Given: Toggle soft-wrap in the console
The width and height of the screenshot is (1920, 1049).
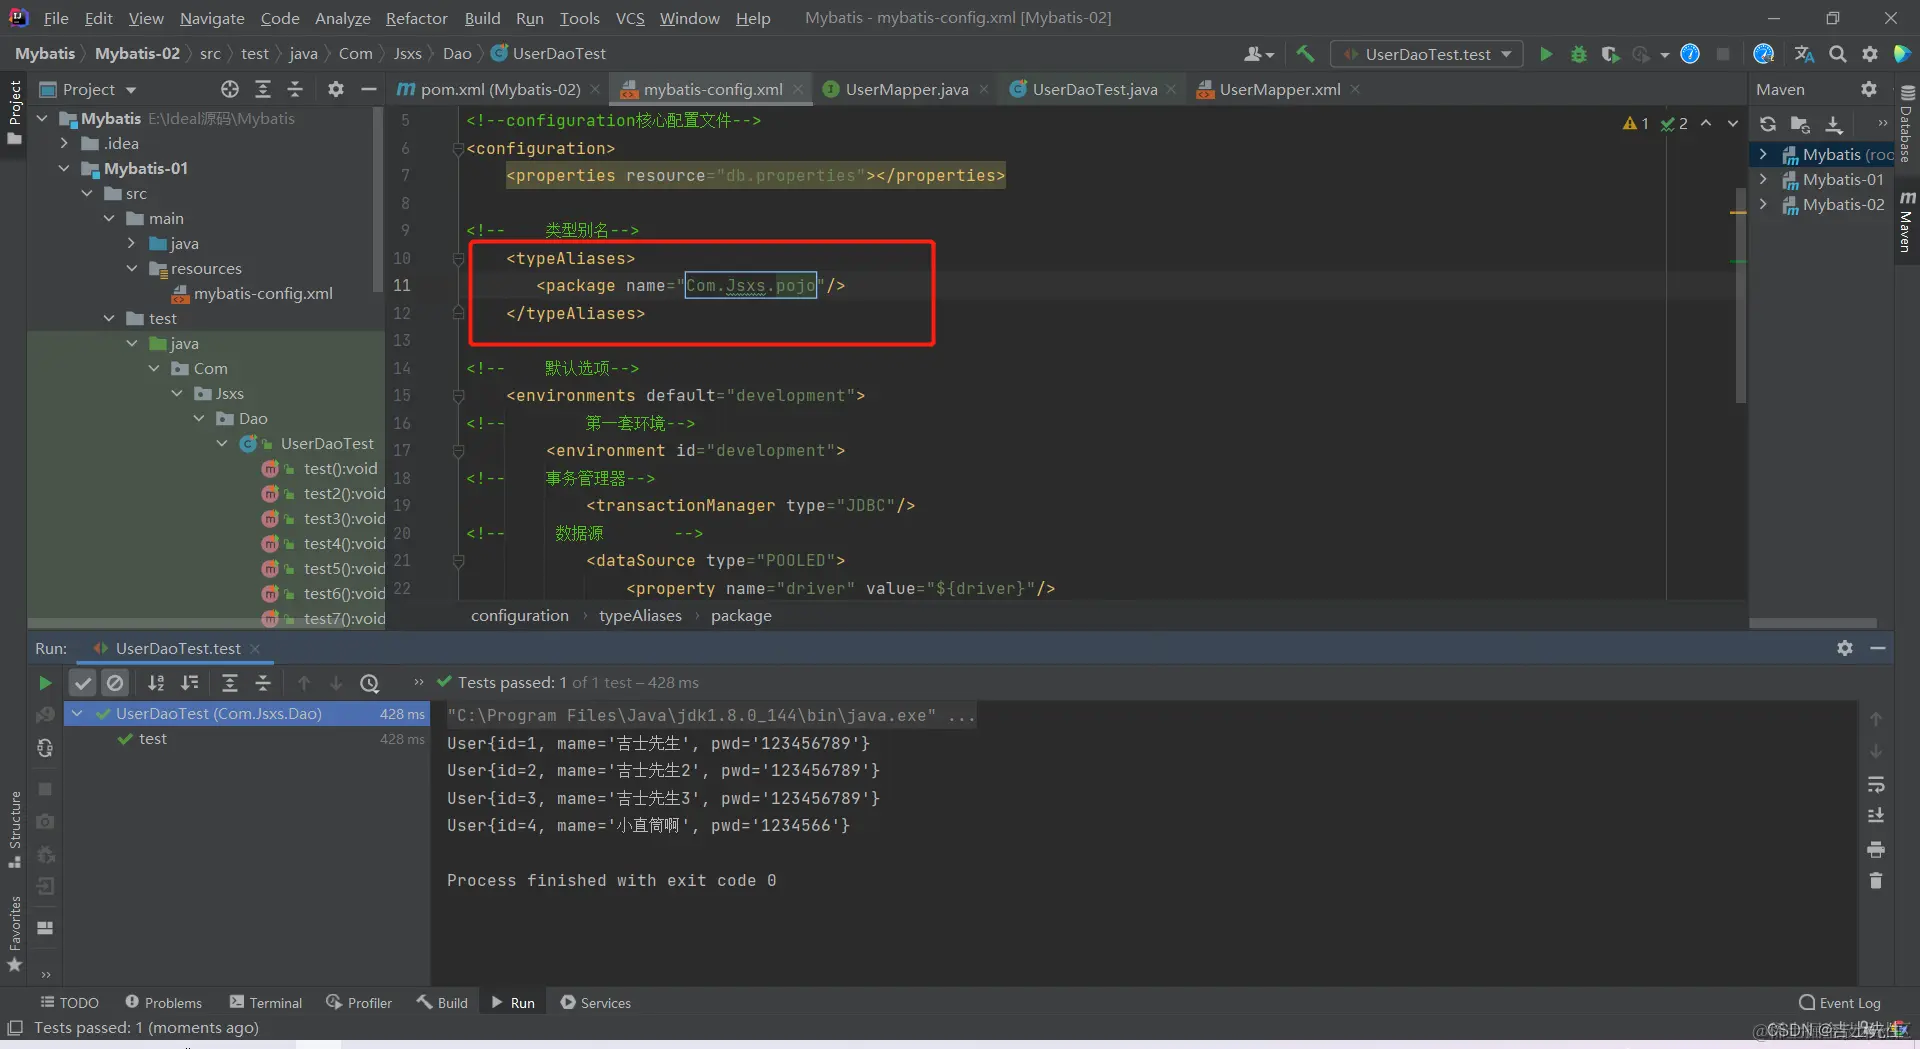Looking at the screenshot, I should tap(1876, 784).
